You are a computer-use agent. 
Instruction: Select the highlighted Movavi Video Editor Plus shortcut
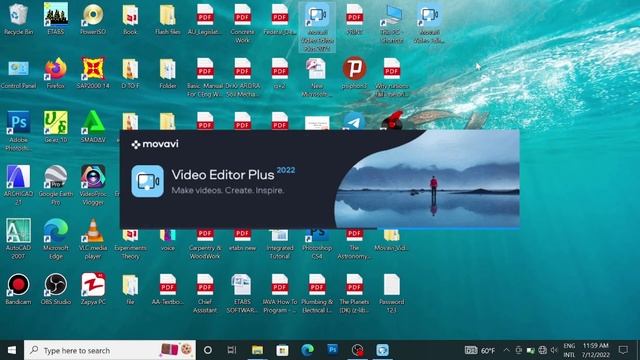(317, 27)
